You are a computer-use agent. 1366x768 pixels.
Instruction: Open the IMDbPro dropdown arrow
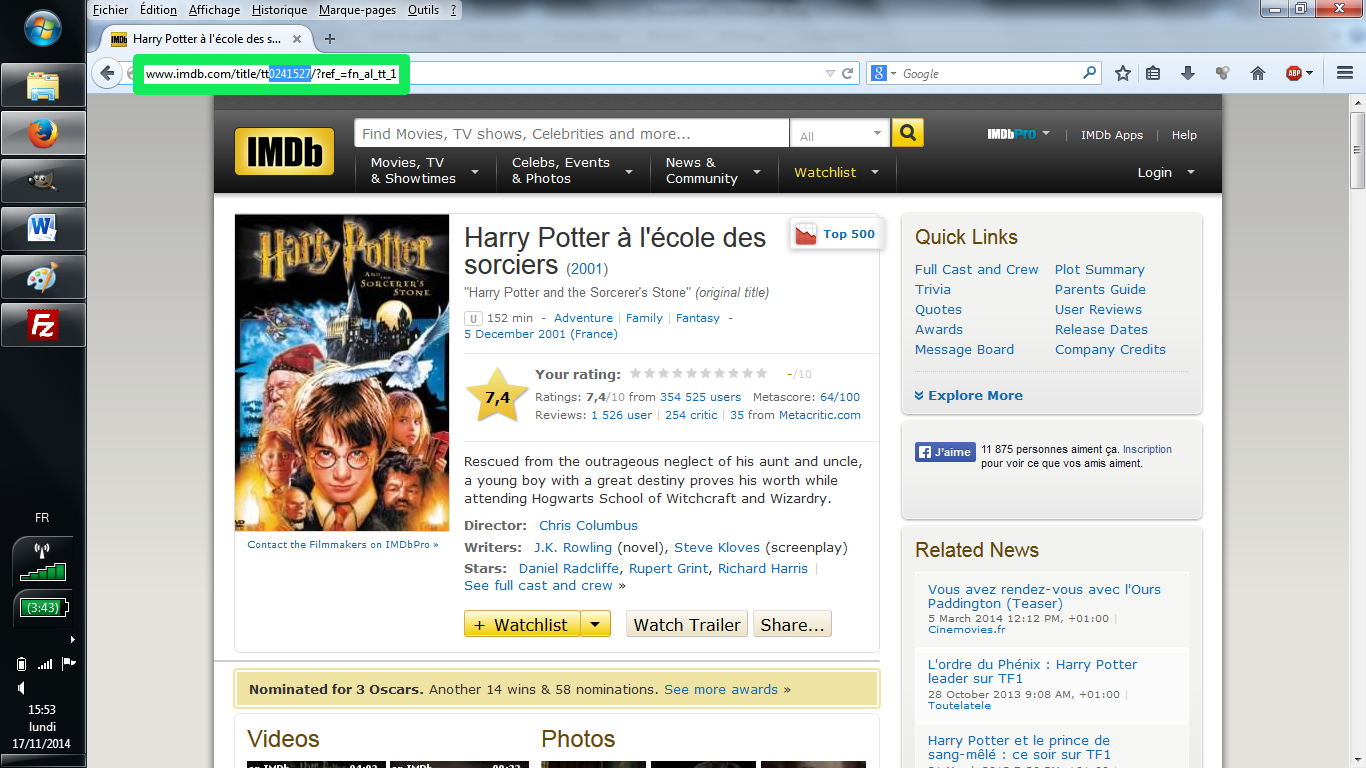pyautogui.click(x=1046, y=133)
